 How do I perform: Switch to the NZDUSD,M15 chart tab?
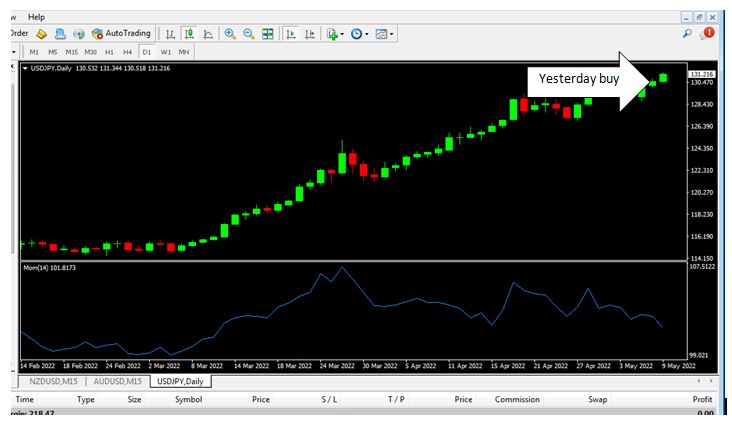click(x=53, y=381)
